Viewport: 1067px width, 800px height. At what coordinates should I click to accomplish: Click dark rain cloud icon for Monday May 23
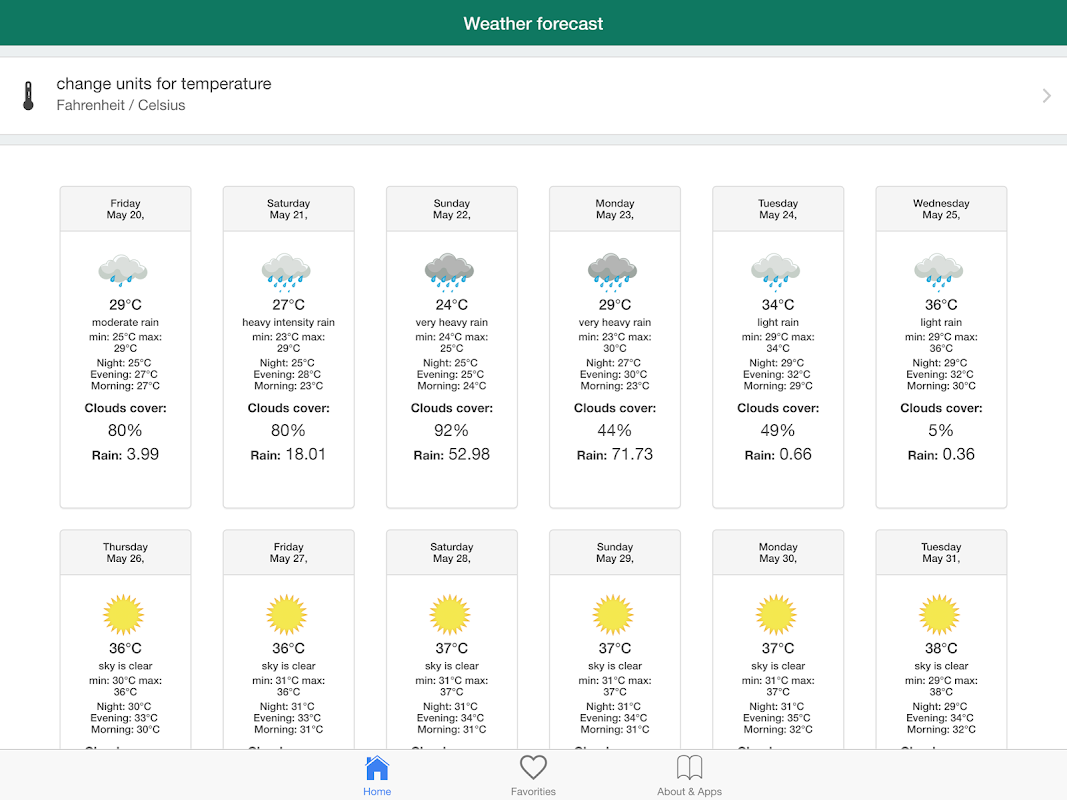612,272
